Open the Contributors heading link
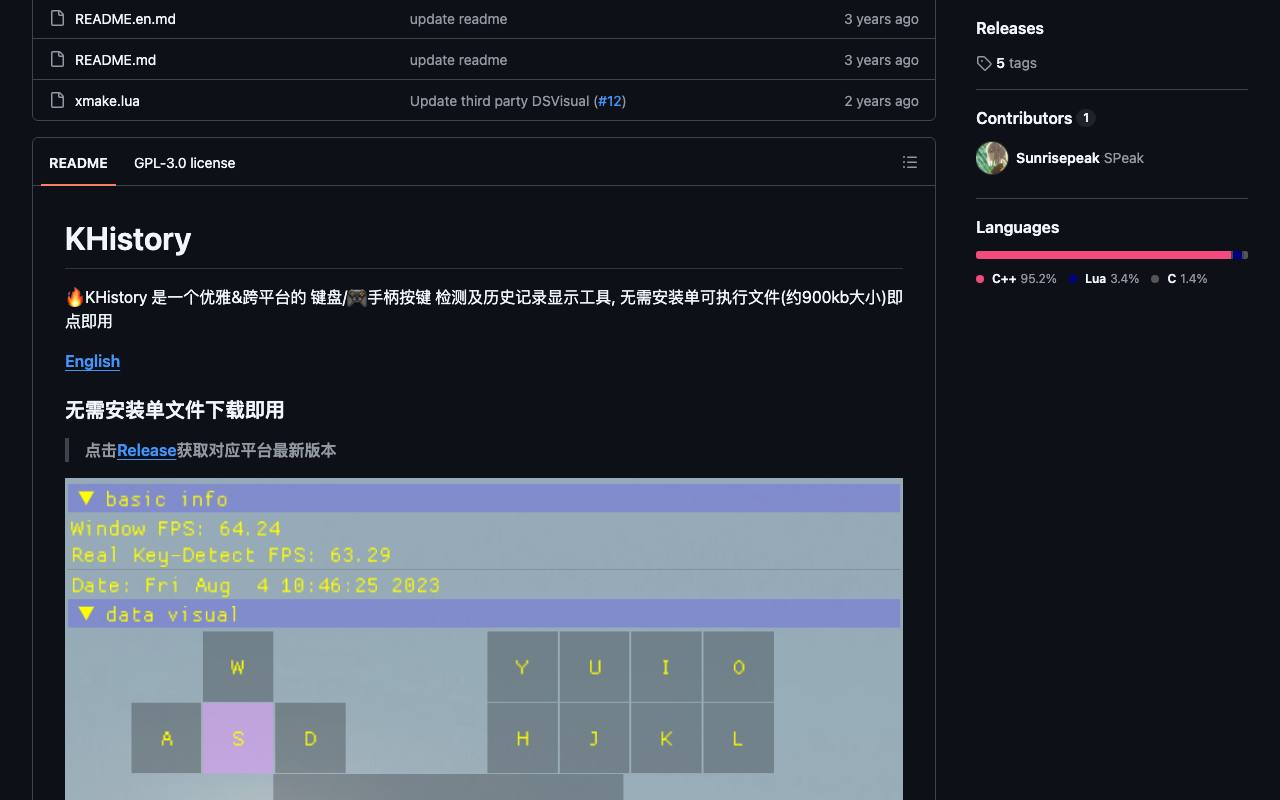Screen dimensions: 1280x800 [x=1024, y=118]
